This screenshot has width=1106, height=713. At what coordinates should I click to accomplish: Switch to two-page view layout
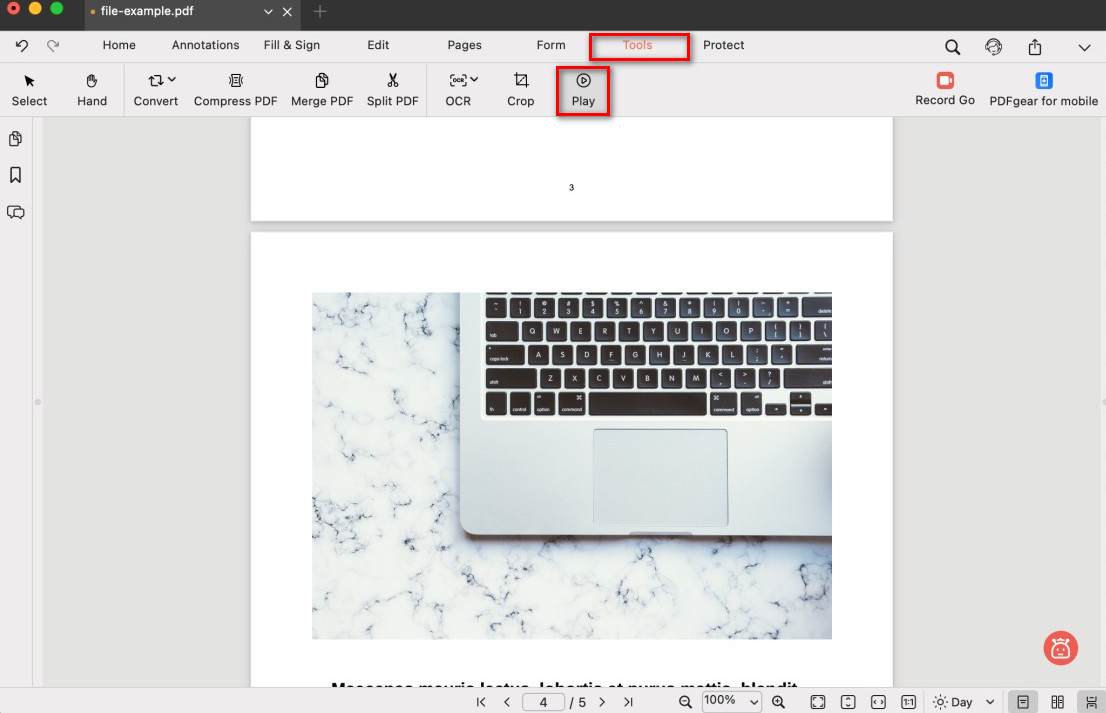(x=1057, y=702)
